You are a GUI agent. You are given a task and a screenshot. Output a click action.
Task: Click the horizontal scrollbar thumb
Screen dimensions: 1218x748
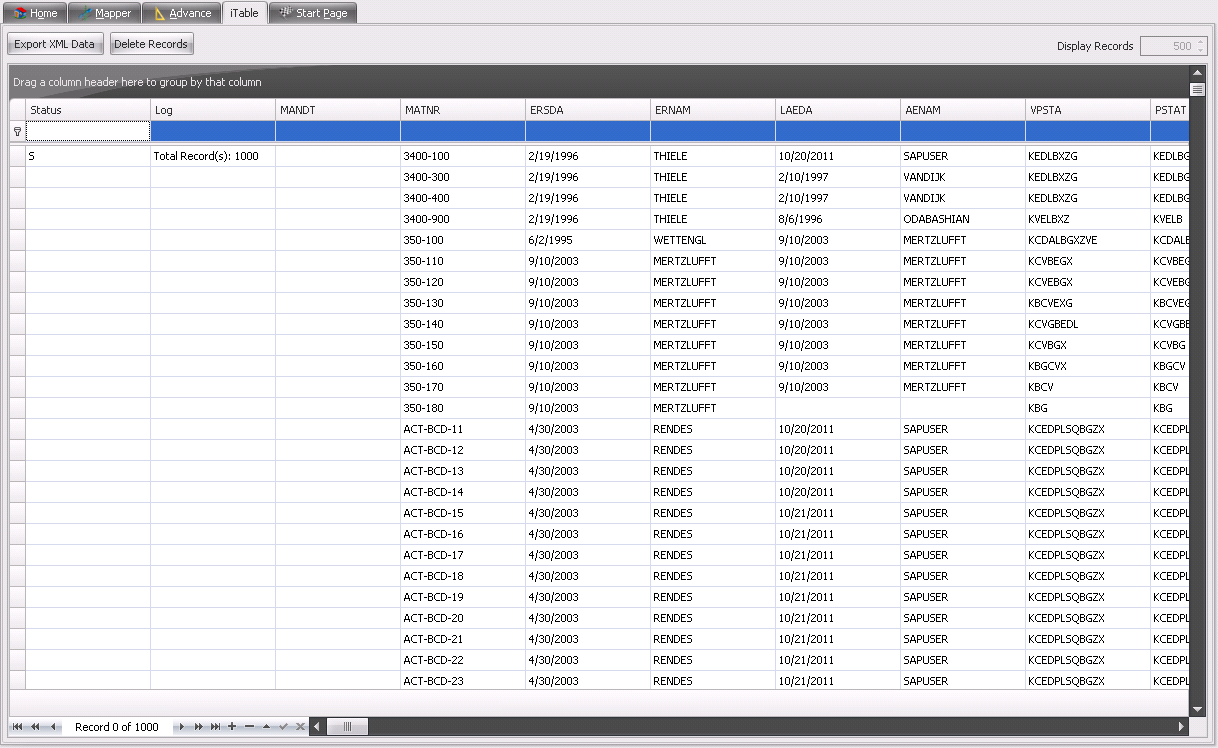pyautogui.click(x=348, y=727)
